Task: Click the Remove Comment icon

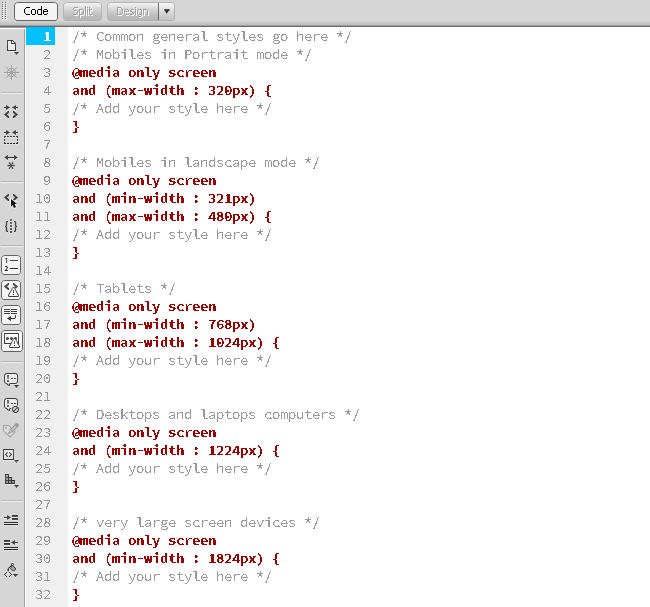Action: click(x=12, y=404)
